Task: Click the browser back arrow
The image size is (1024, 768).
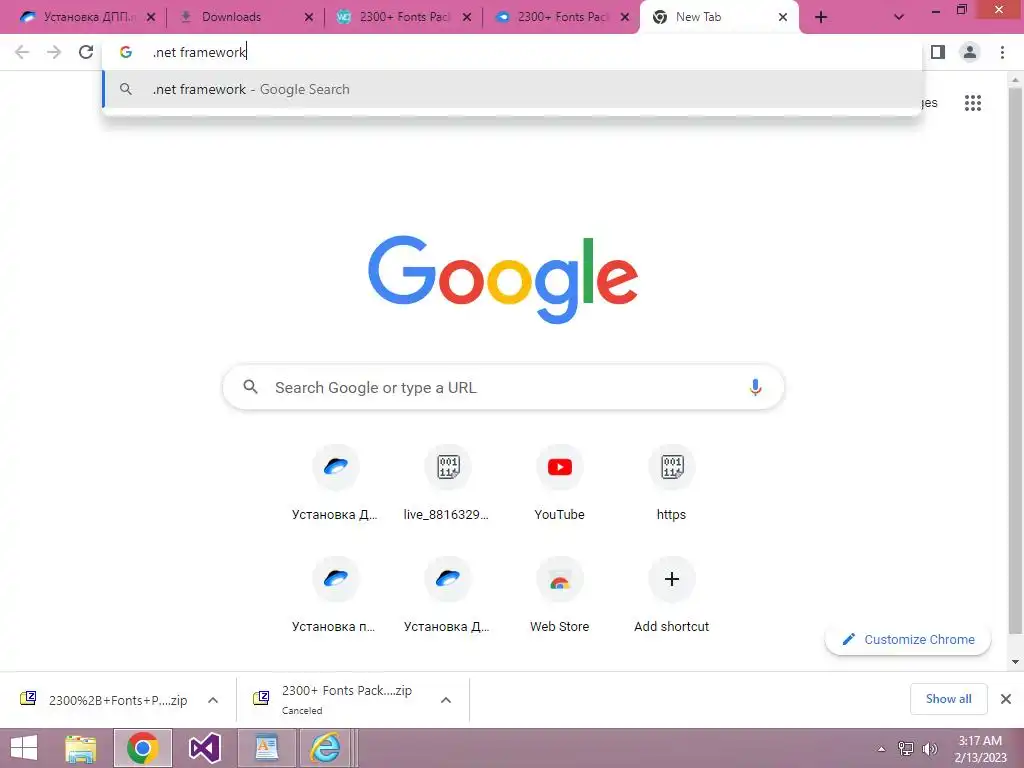Action: 22,52
